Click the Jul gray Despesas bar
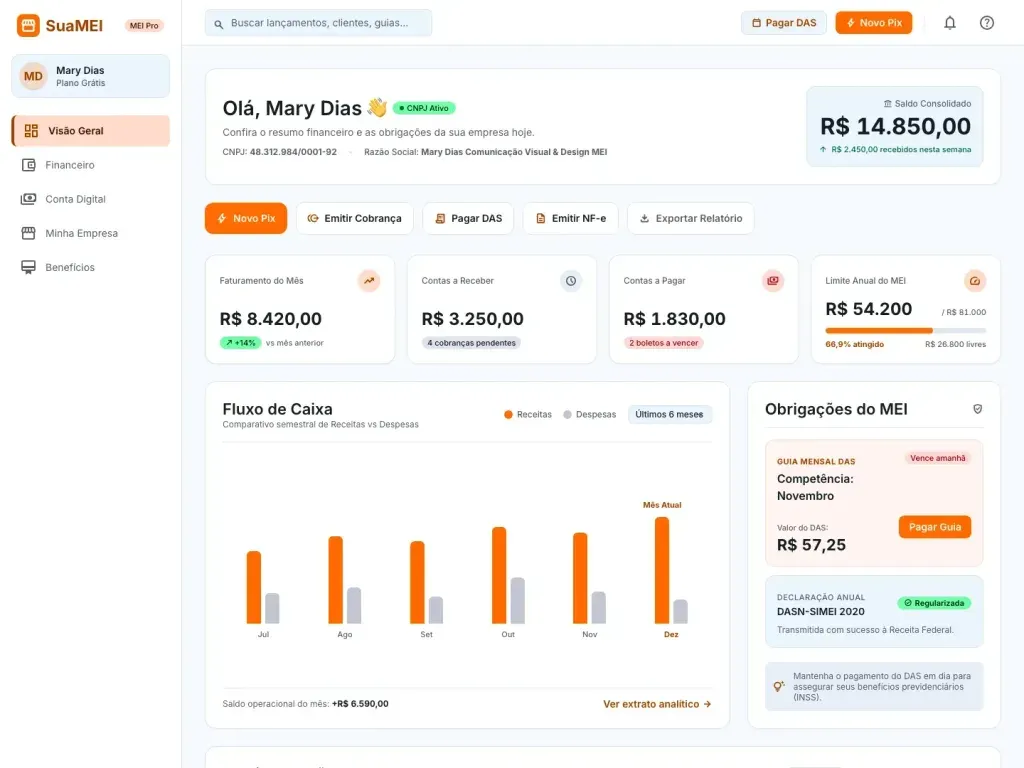 (272, 609)
